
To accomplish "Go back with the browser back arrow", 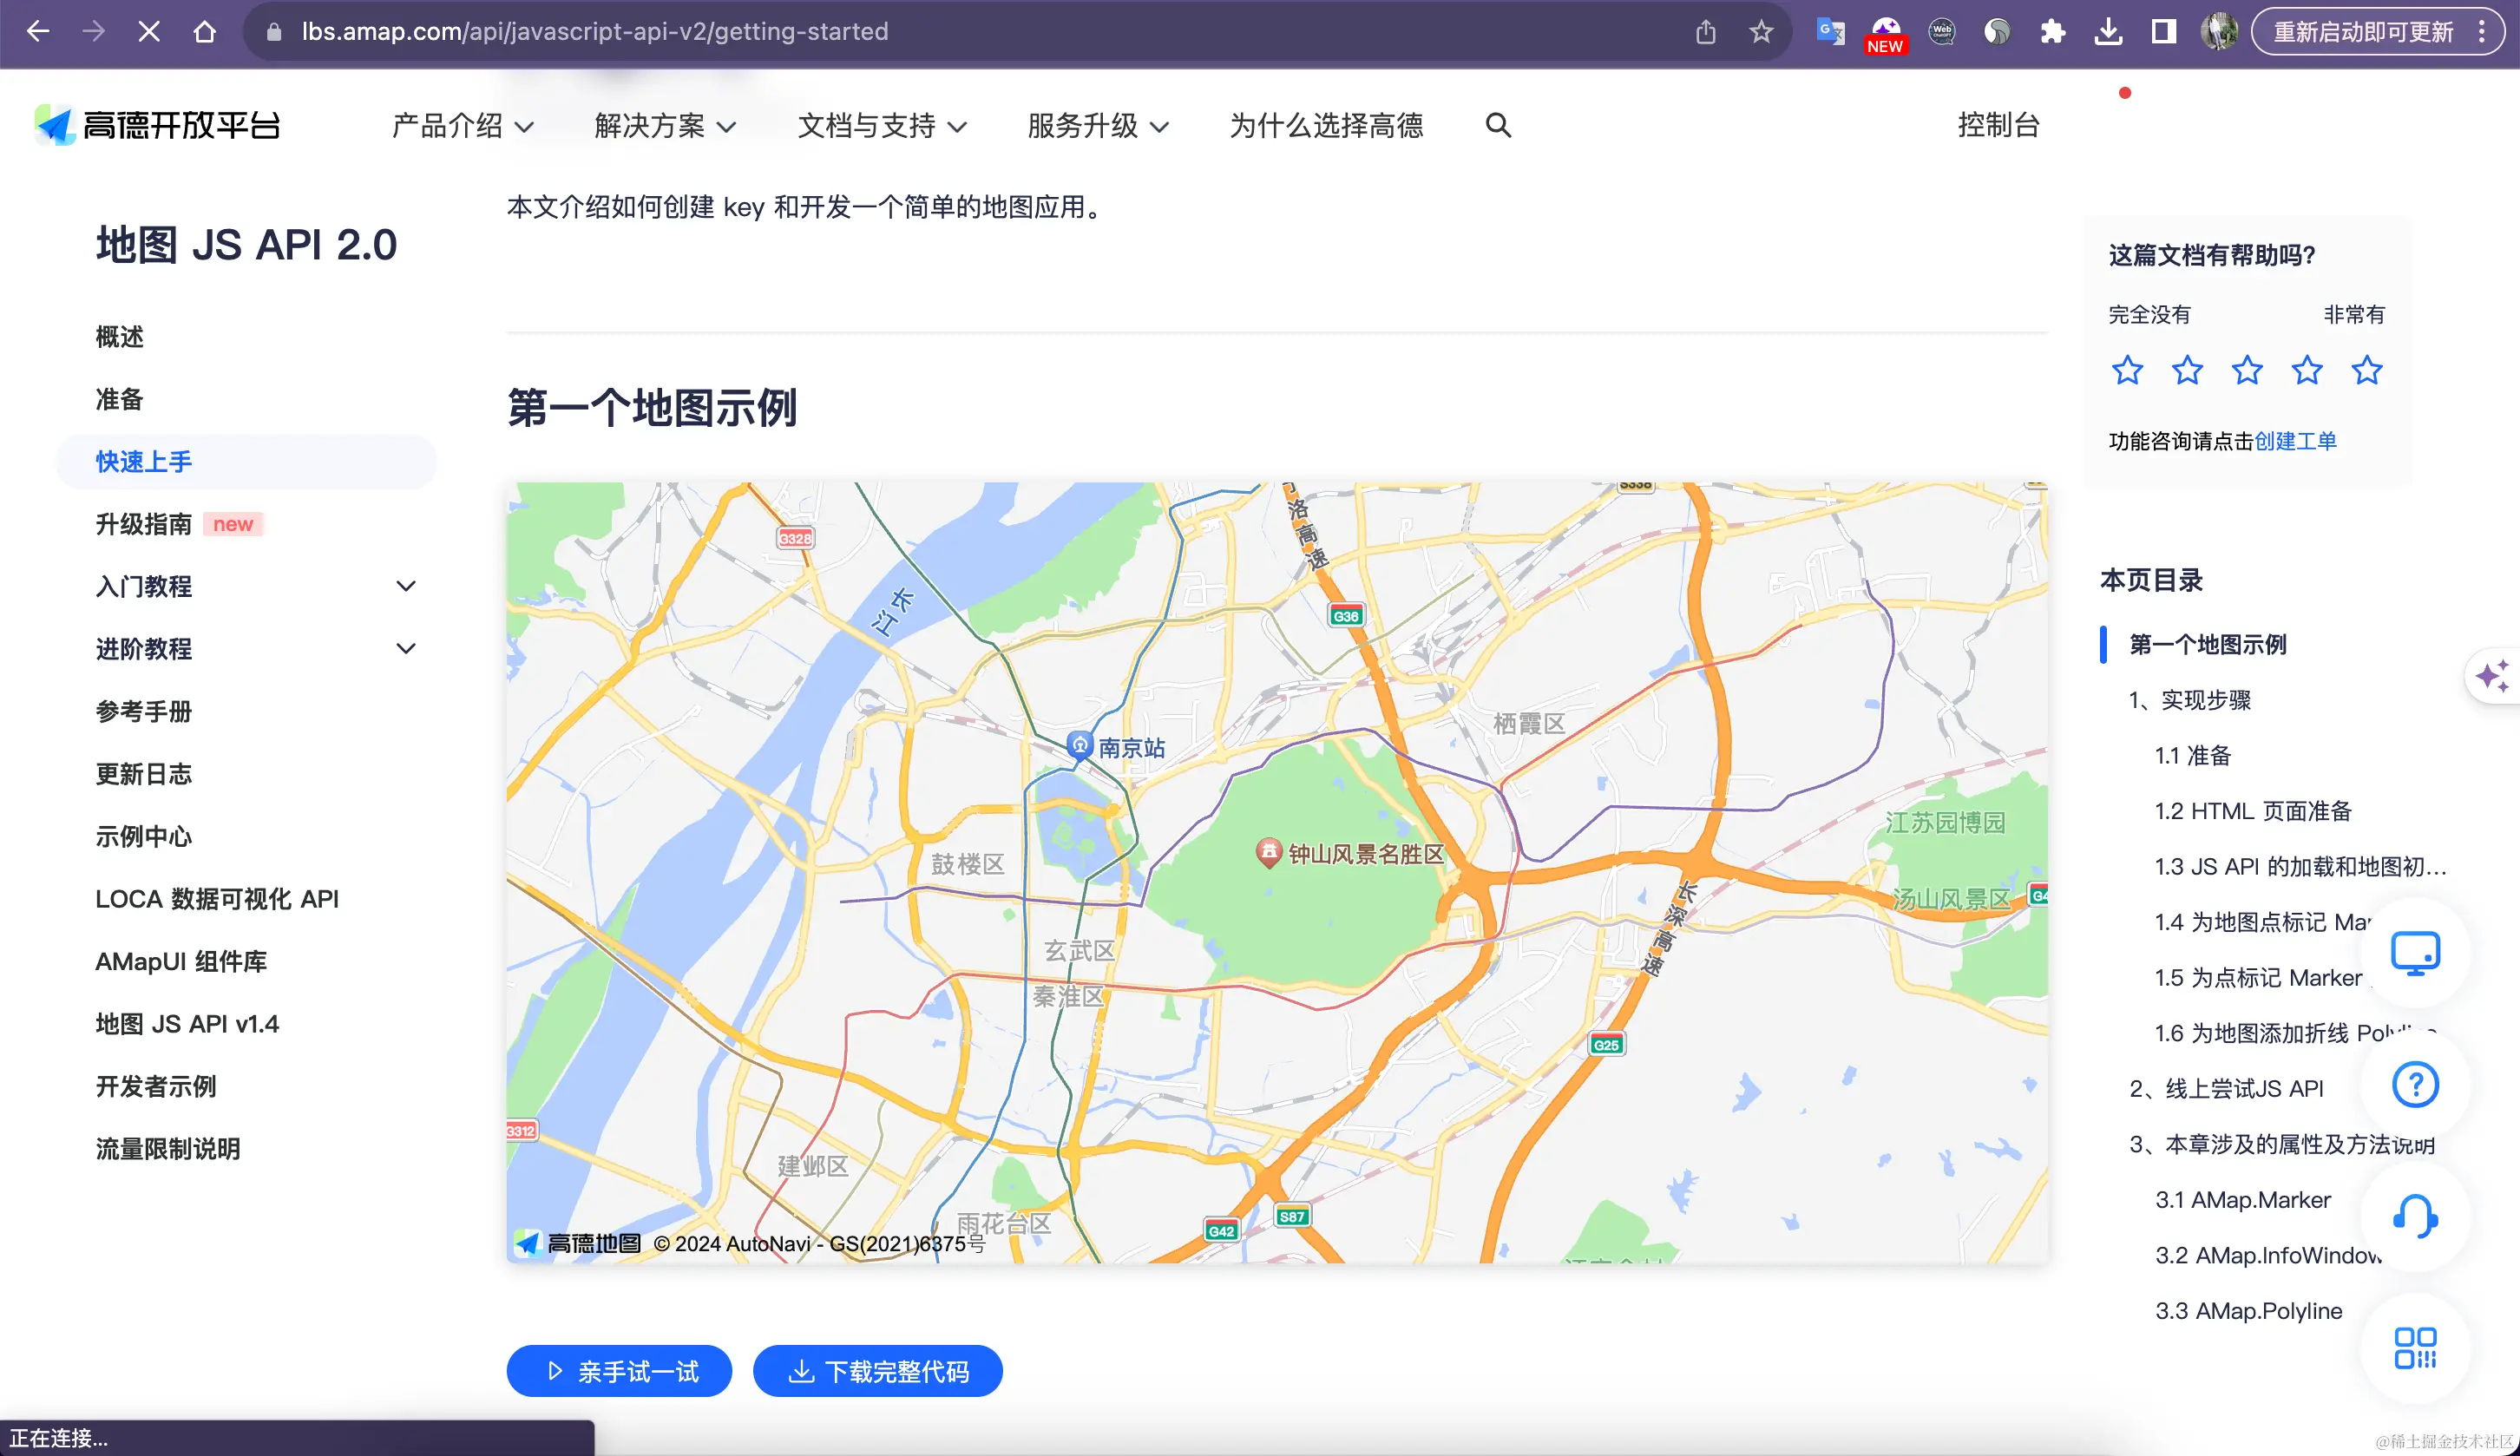I will 38,32.
